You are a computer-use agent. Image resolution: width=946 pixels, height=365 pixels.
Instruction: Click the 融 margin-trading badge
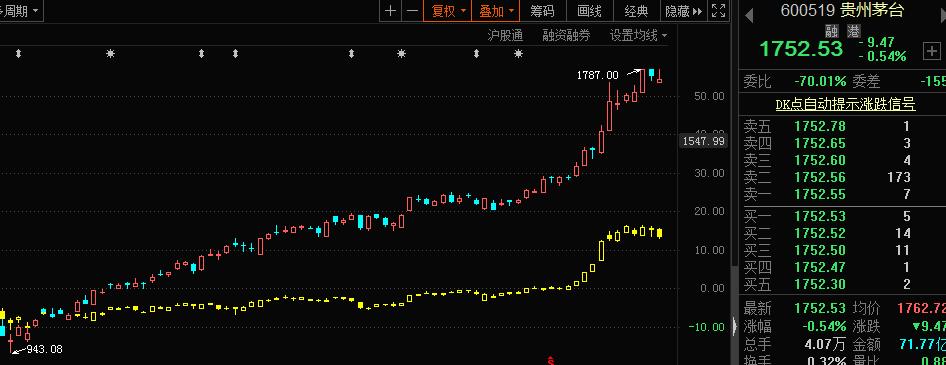point(831,31)
